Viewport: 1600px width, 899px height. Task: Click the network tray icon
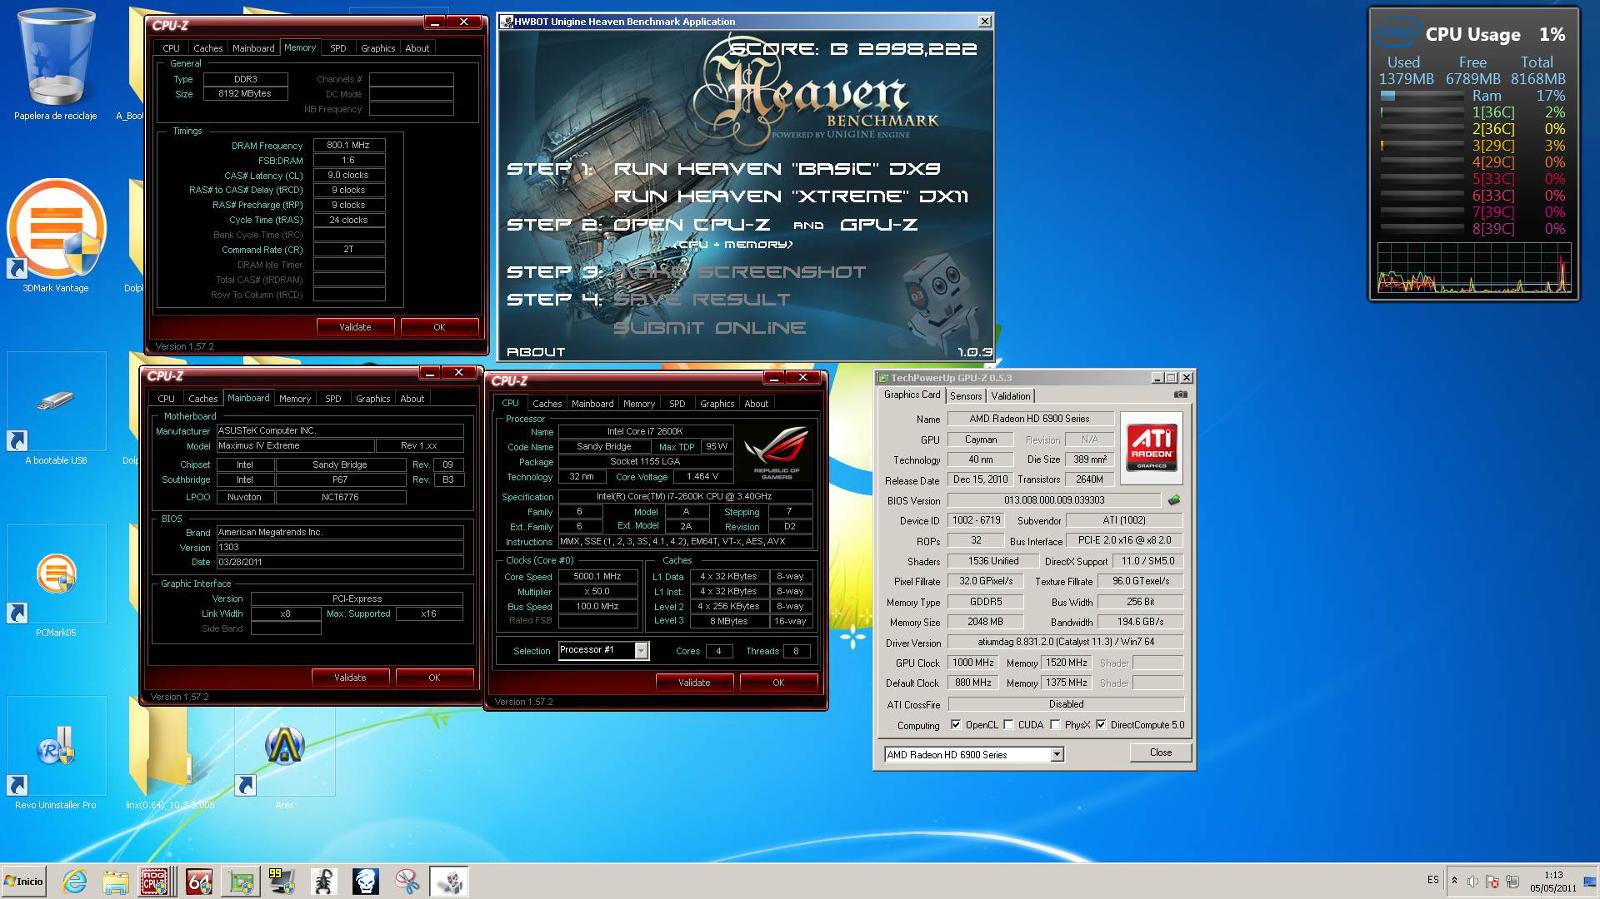pyautogui.click(x=1512, y=881)
